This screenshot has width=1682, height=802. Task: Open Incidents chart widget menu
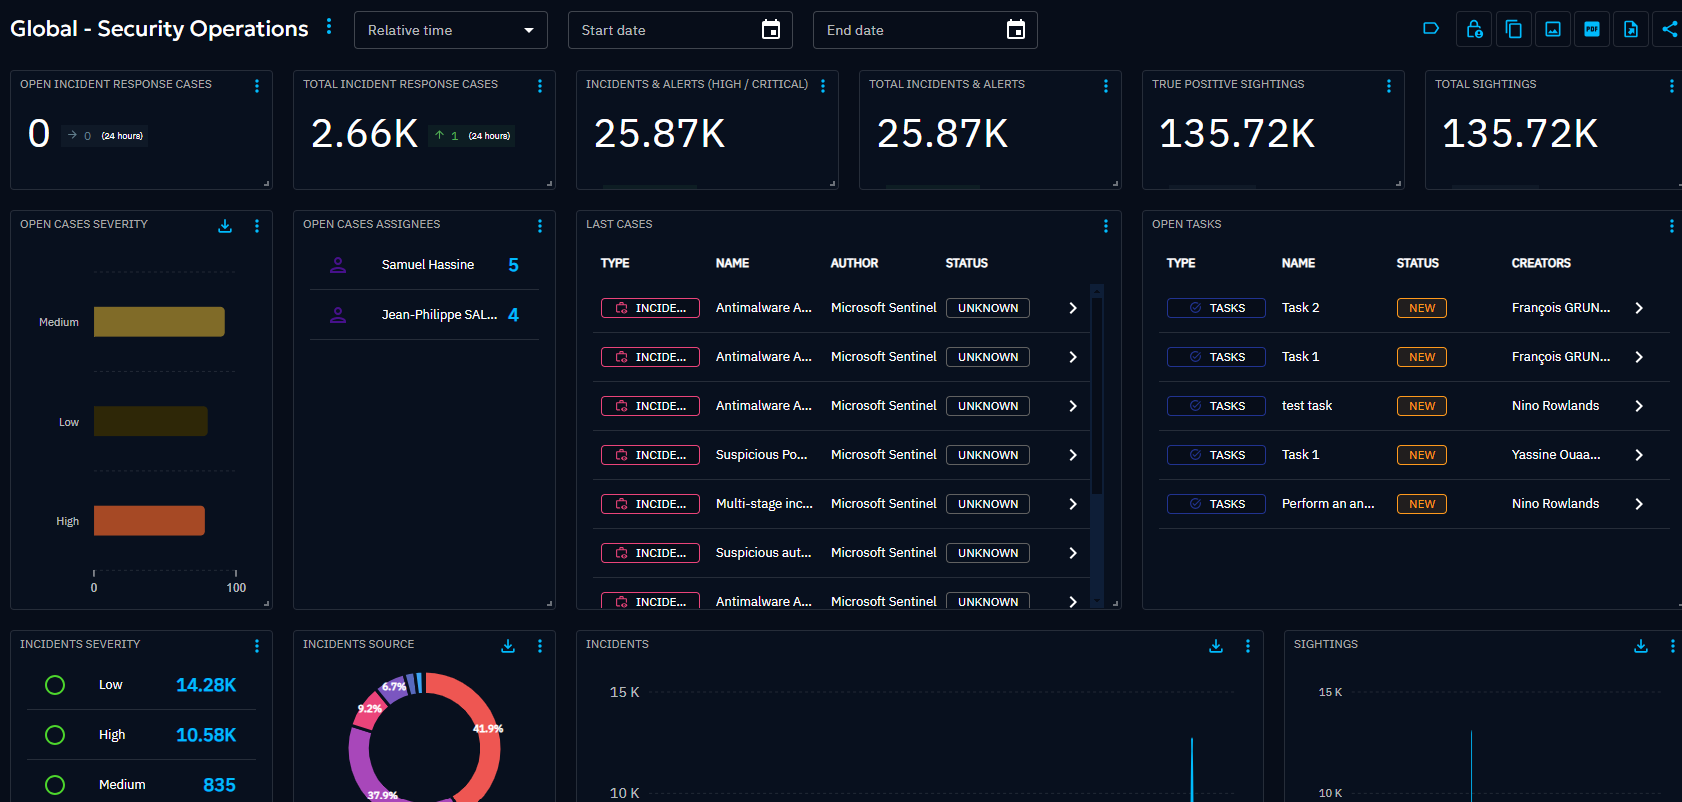point(1248,646)
